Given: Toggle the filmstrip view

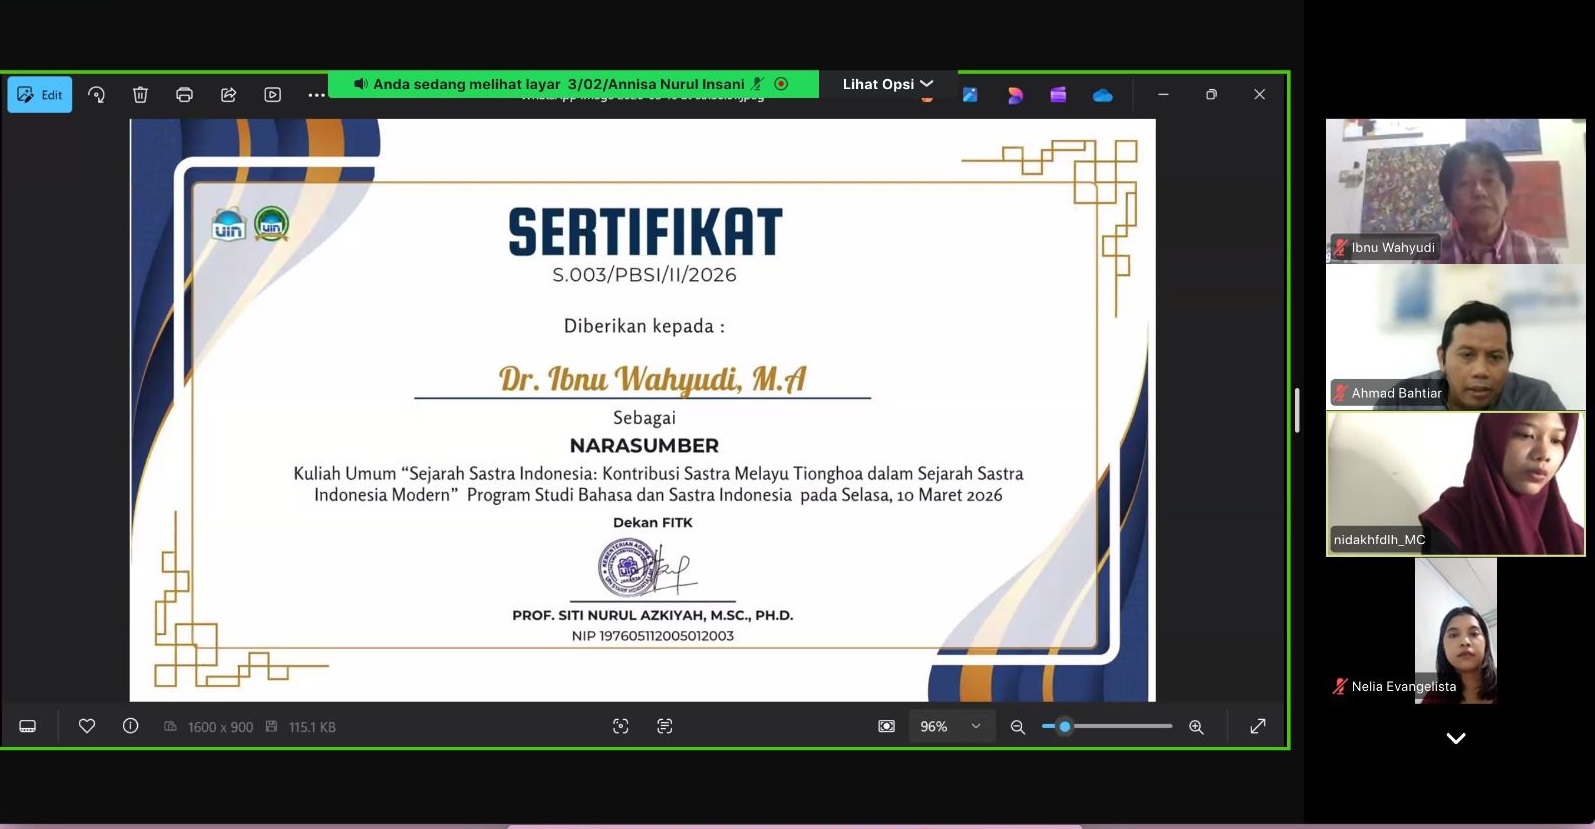Looking at the screenshot, I should pos(28,727).
